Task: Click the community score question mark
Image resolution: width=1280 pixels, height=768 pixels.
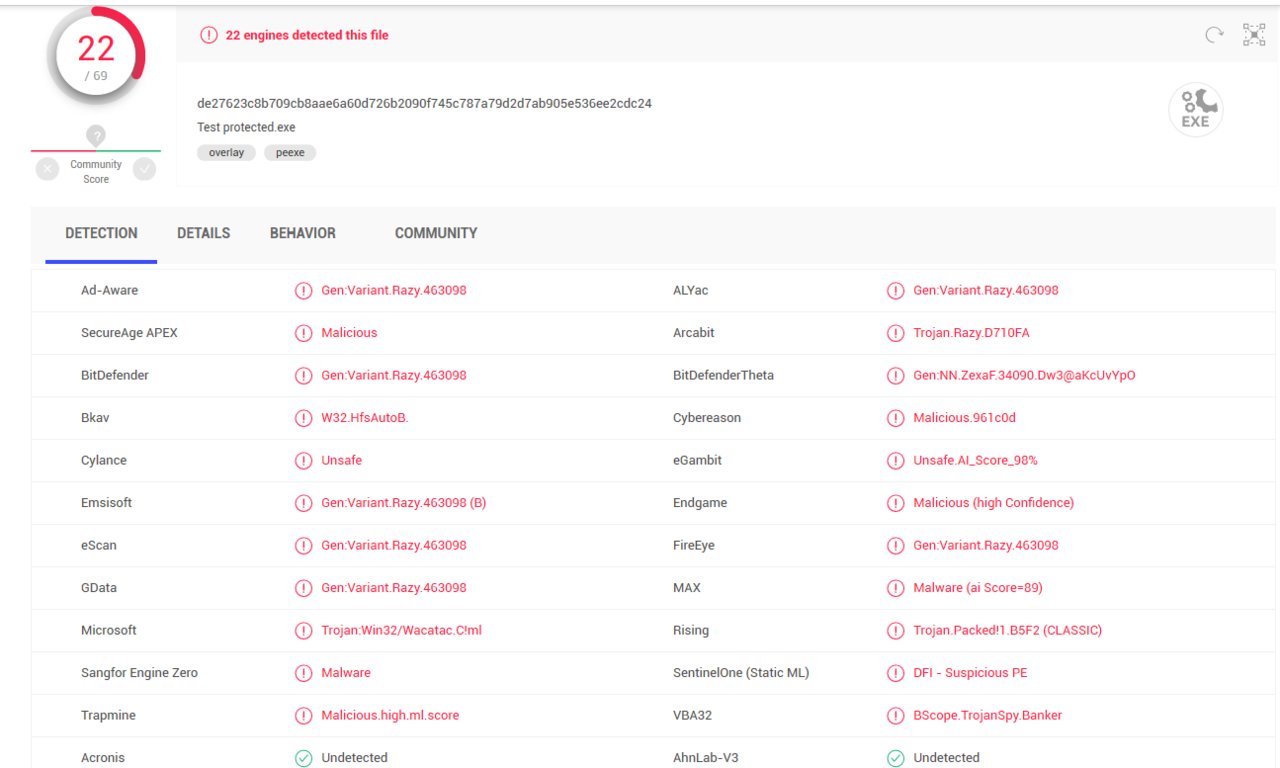Action: 96,135
